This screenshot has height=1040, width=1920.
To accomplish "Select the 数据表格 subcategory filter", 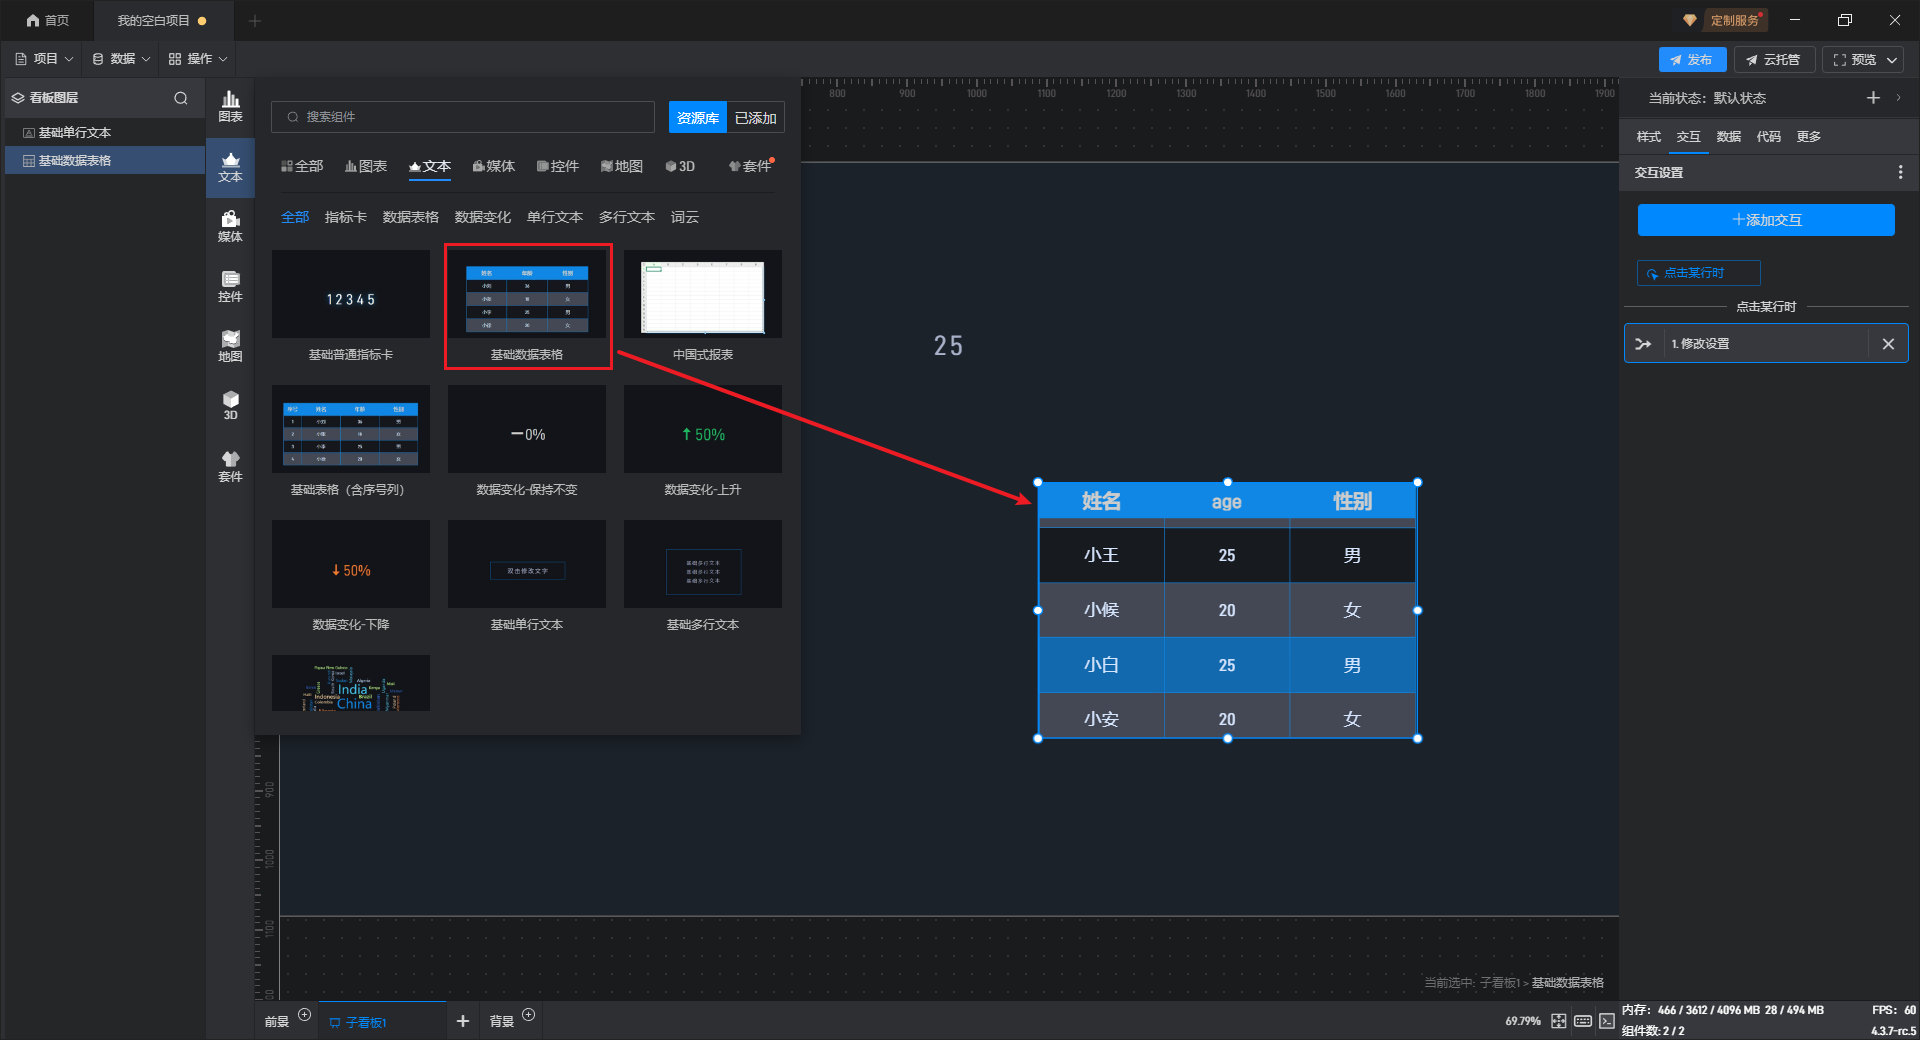I will coord(410,217).
